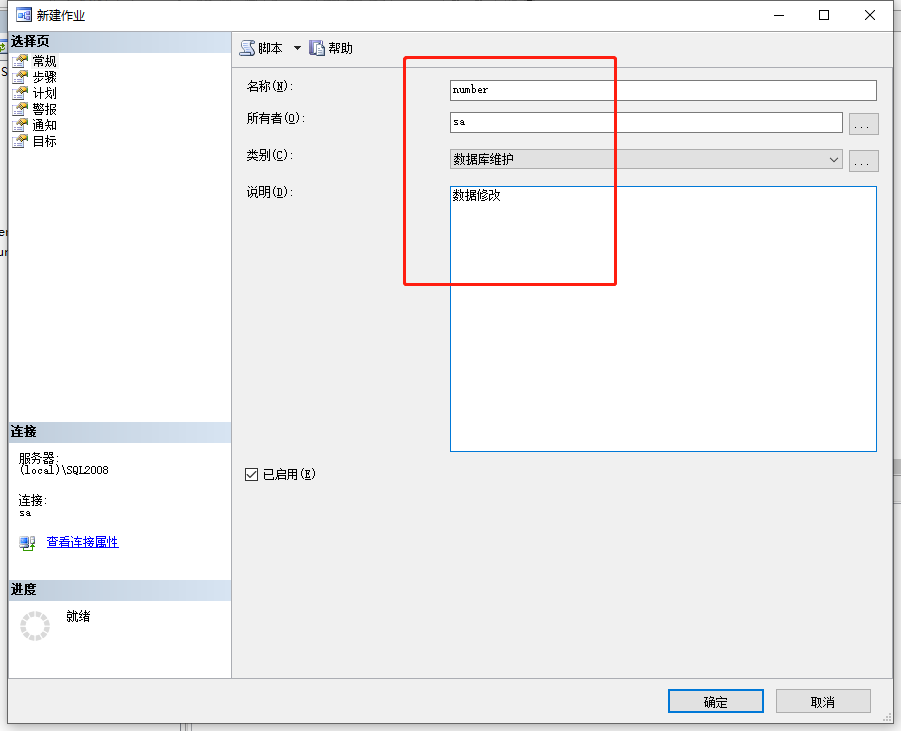Open the 脚本 dropdown arrow
The image size is (901, 731).
pyautogui.click(x=297, y=47)
